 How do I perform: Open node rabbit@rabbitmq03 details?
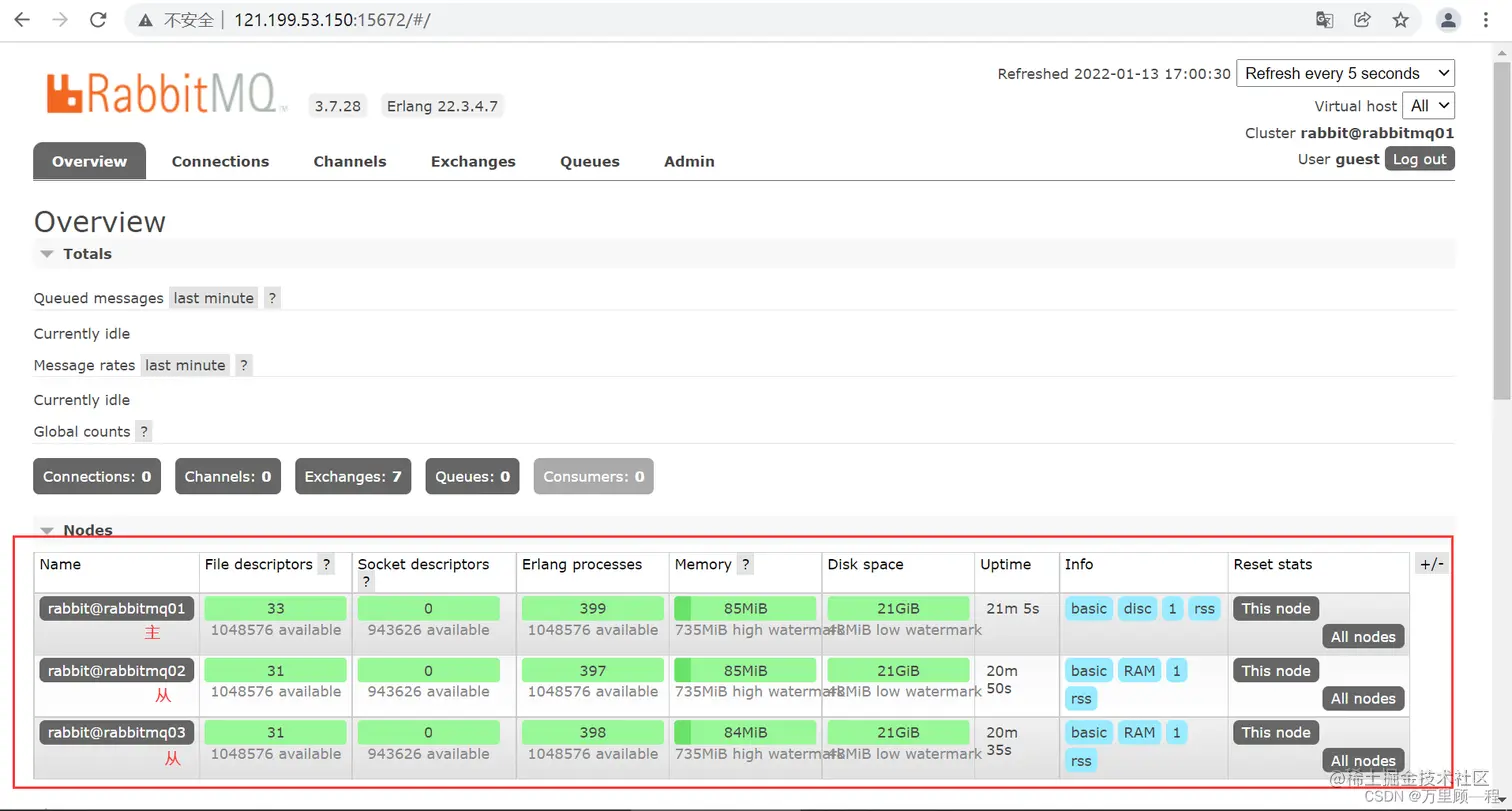(x=117, y=732)
